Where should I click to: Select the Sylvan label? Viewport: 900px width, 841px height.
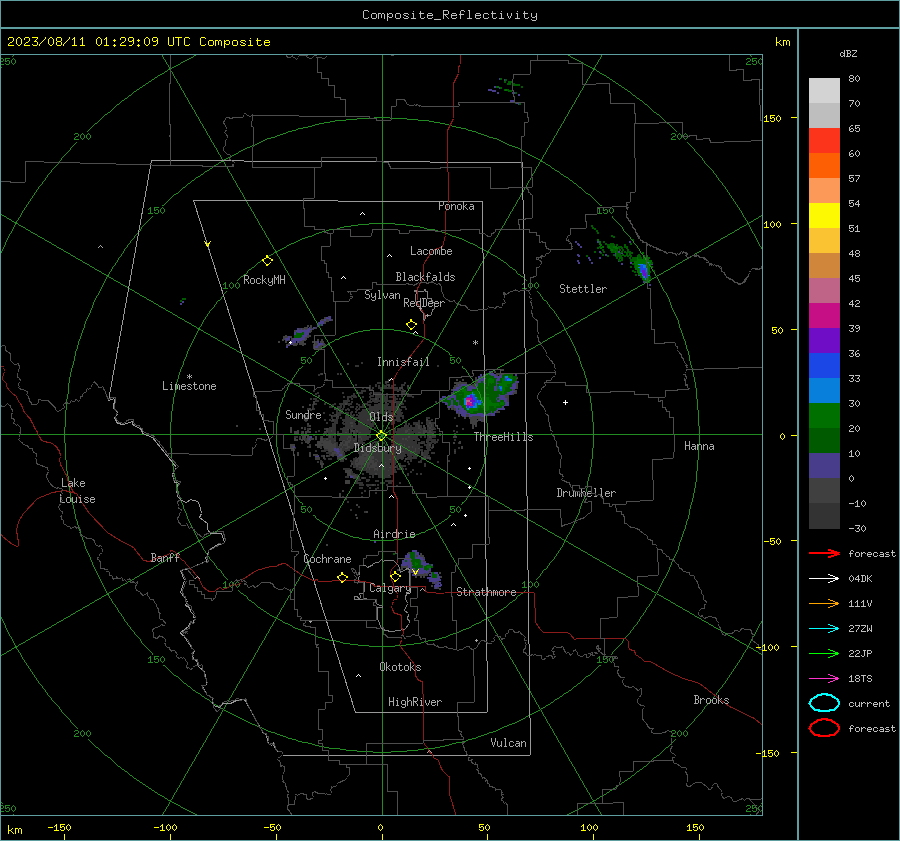(x=382, y=295)
